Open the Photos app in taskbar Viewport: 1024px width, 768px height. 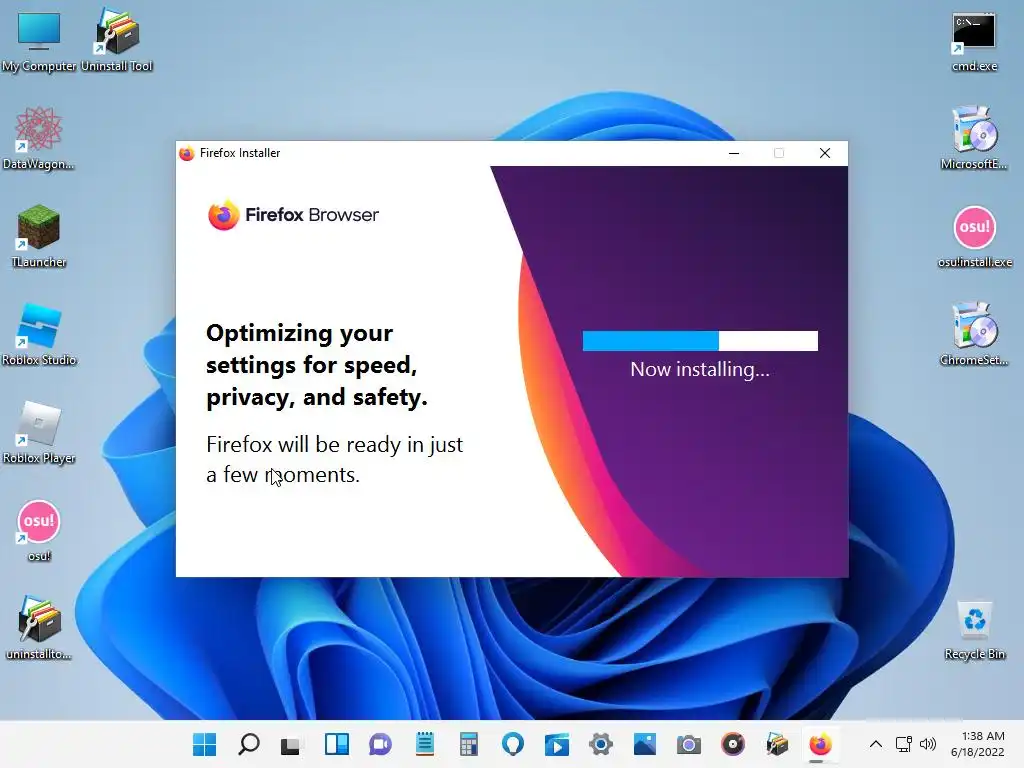click(645, 744)
